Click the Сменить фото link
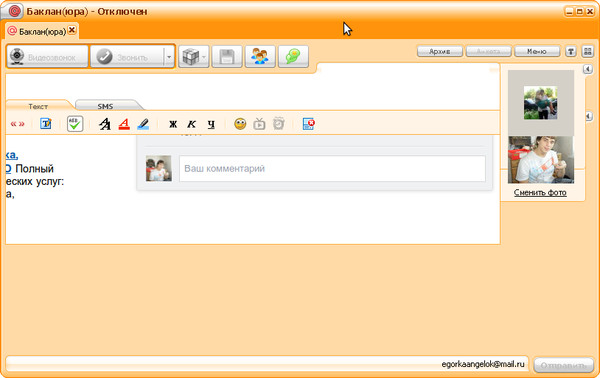Viewport: 600px width, 378px height. tap(540, 192)
